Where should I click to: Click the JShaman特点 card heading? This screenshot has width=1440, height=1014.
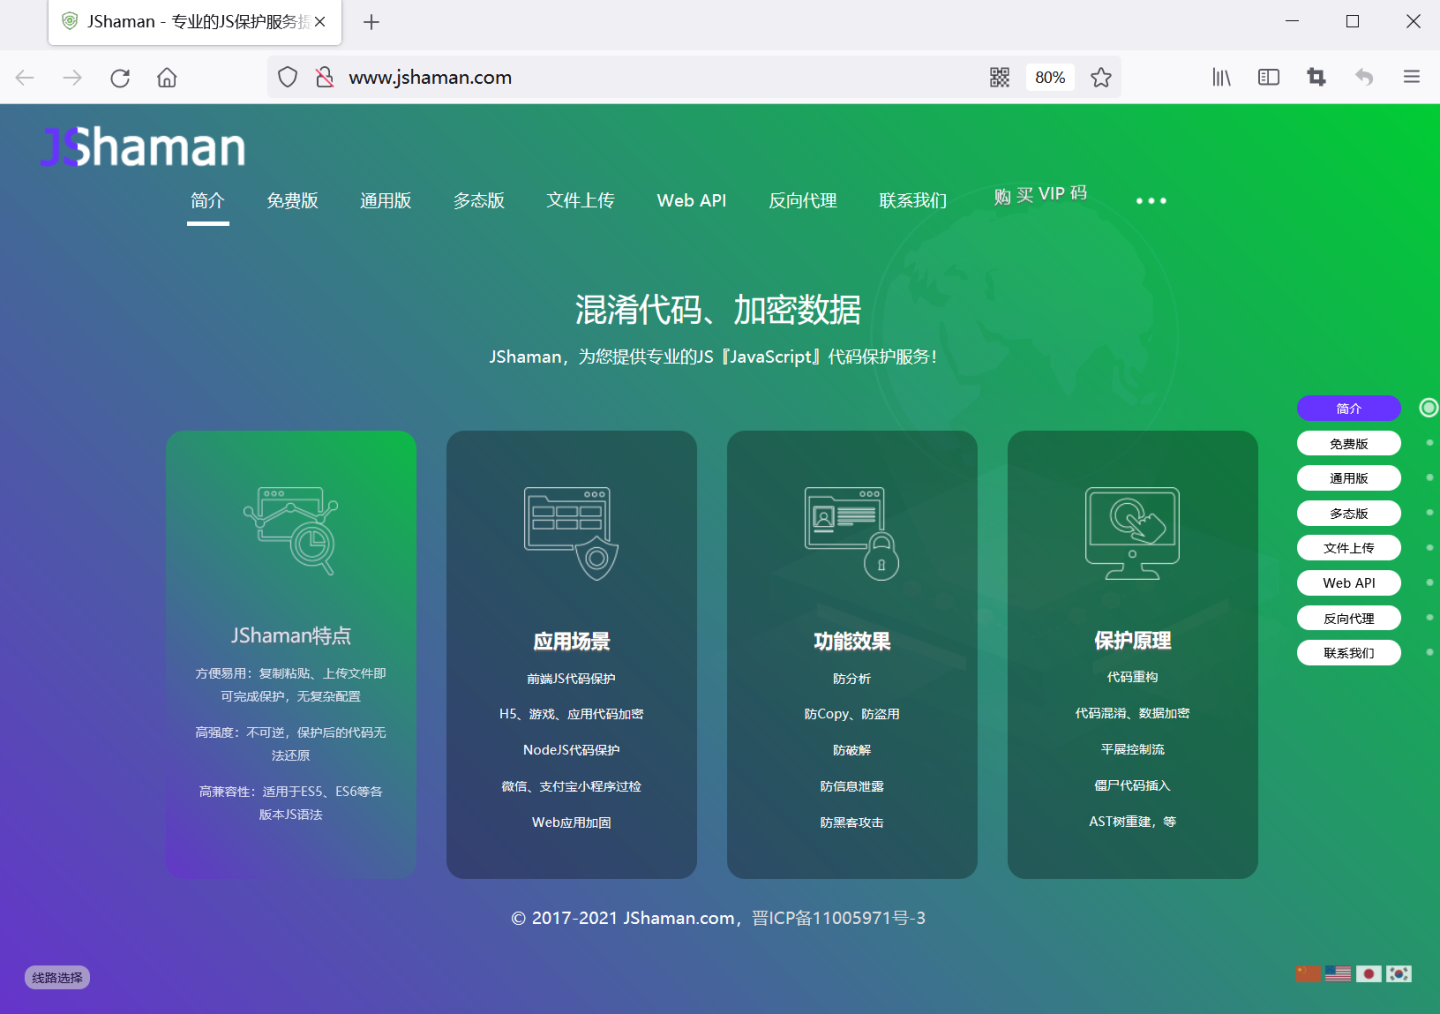click(291, 636)
